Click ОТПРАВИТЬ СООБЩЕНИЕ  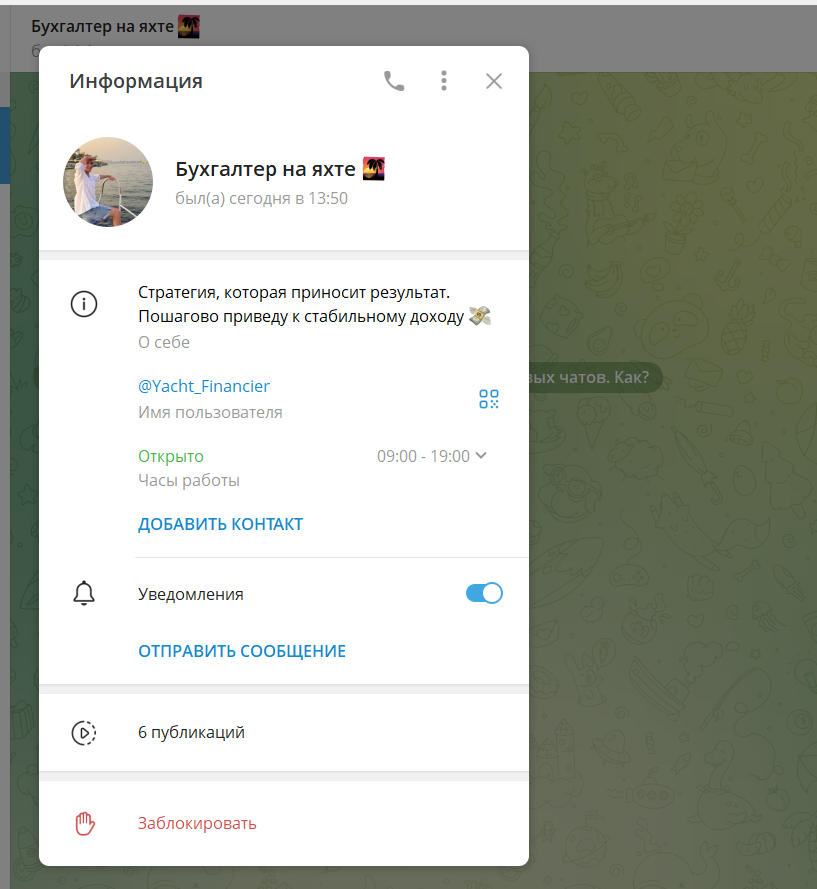tap(241, 650)
